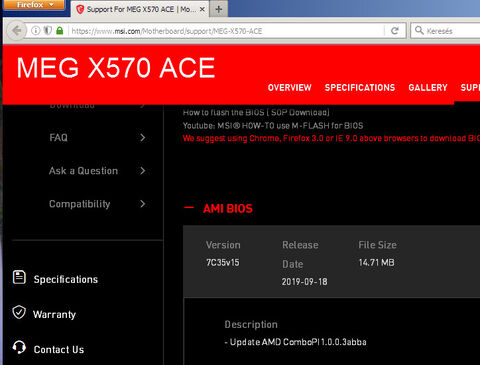Click the file size 14.71 MB value
480x365 pixels.
(376, 263)
